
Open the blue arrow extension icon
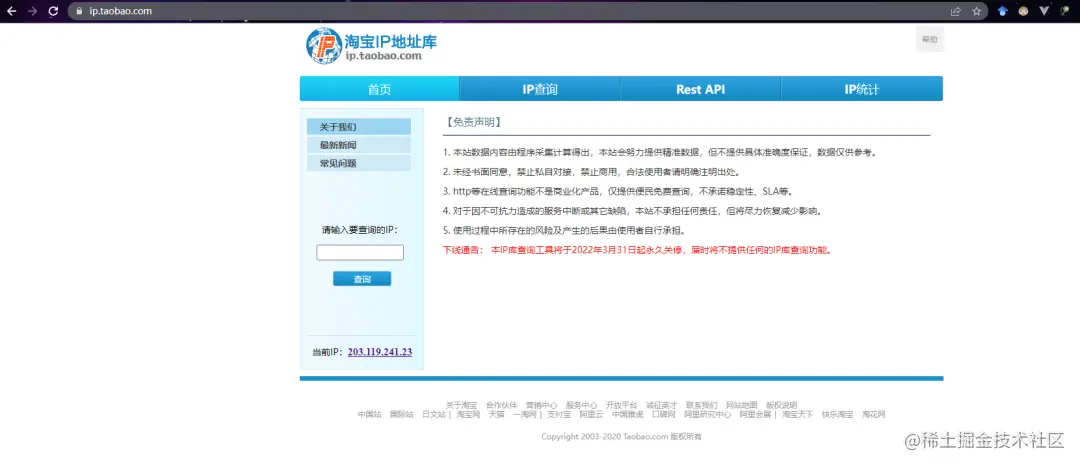[x=1003, y=11]
